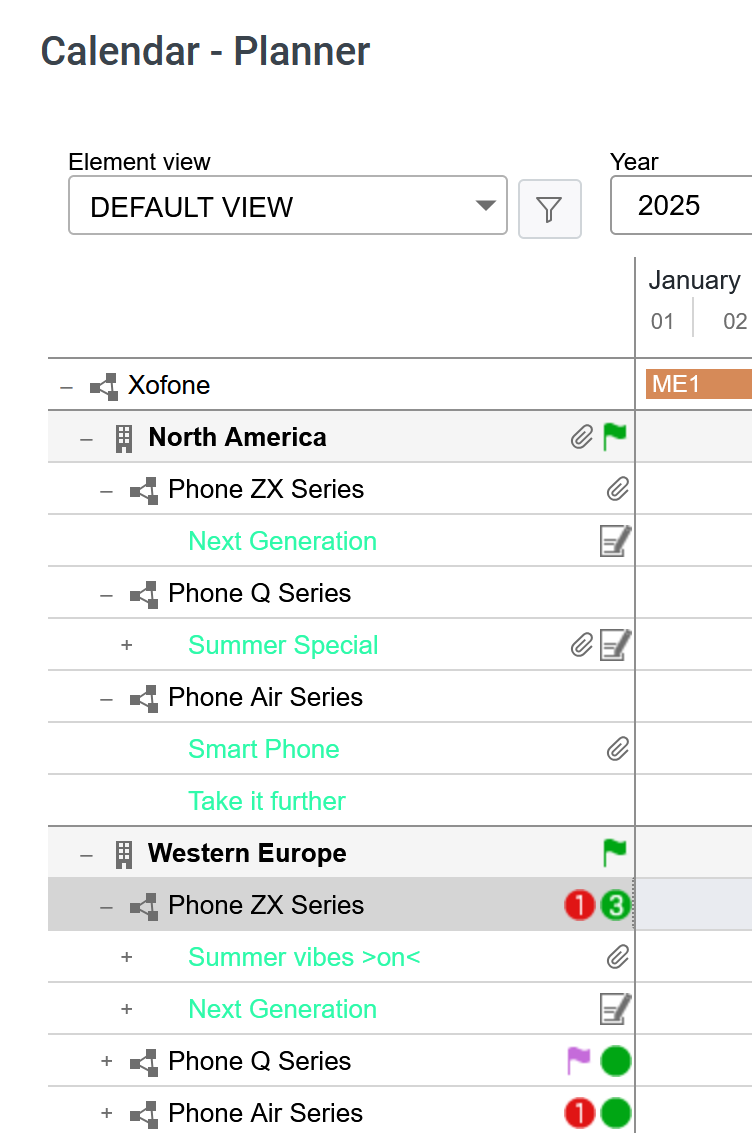The image size is (752, 1133).
Task: Collapse the Western Europe group
Action: click(x=87, y=856)
